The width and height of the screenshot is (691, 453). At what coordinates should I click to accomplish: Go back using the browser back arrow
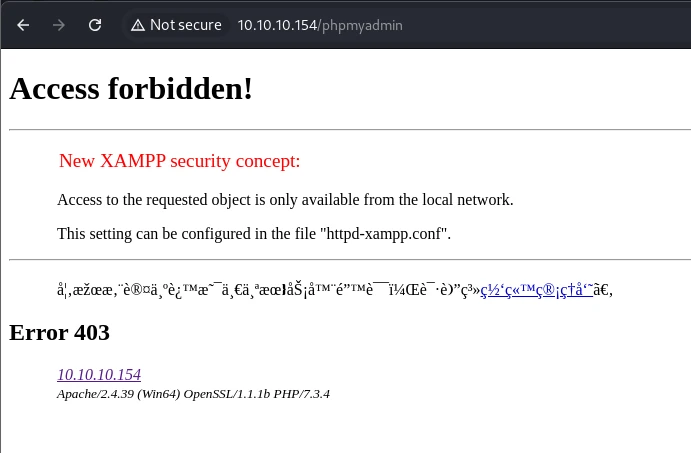pyautogui.click(x=23, y=25)
